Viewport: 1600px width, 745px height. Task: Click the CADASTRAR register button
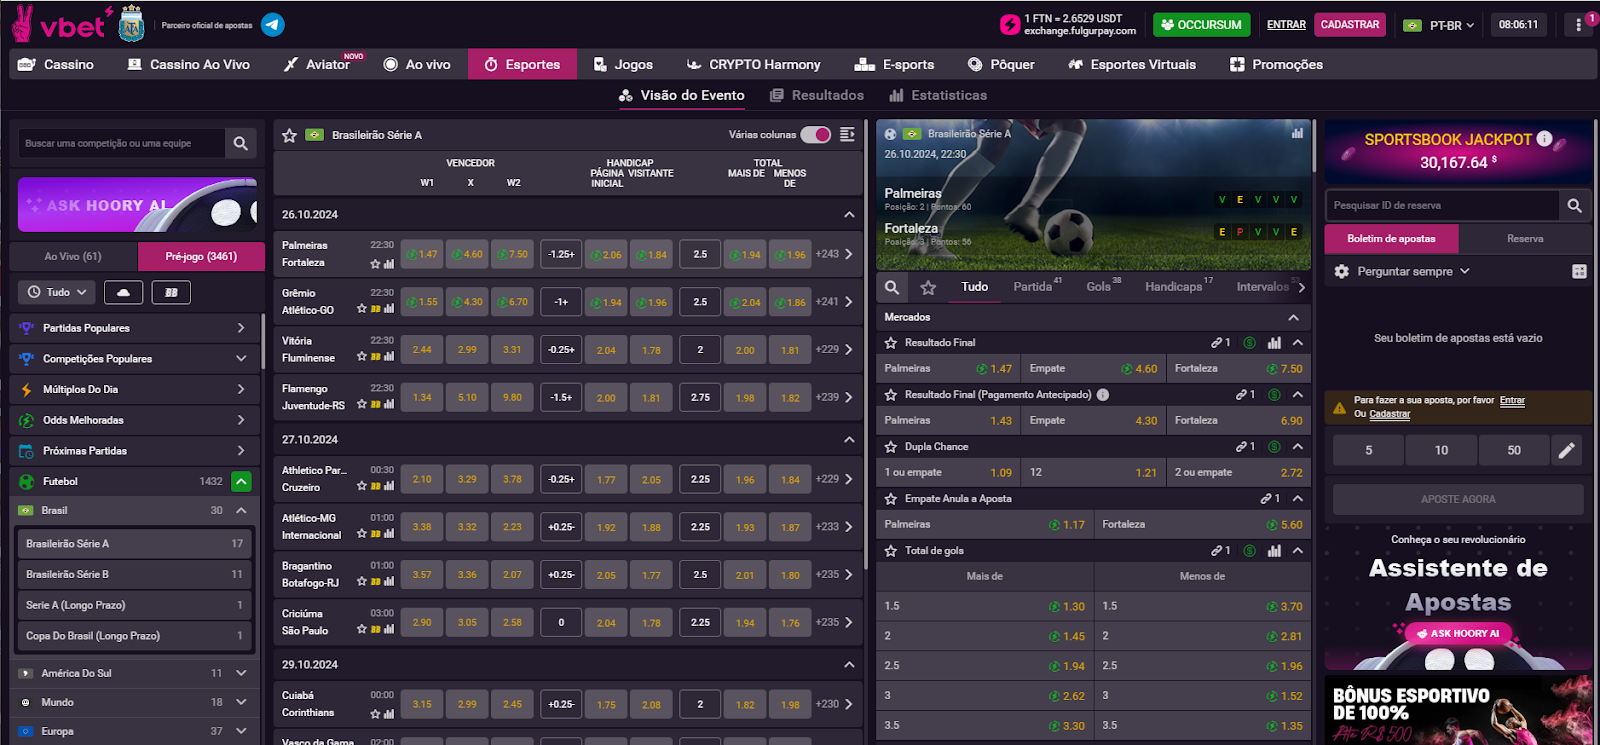pyautogui.click(x=1350, y=25)
